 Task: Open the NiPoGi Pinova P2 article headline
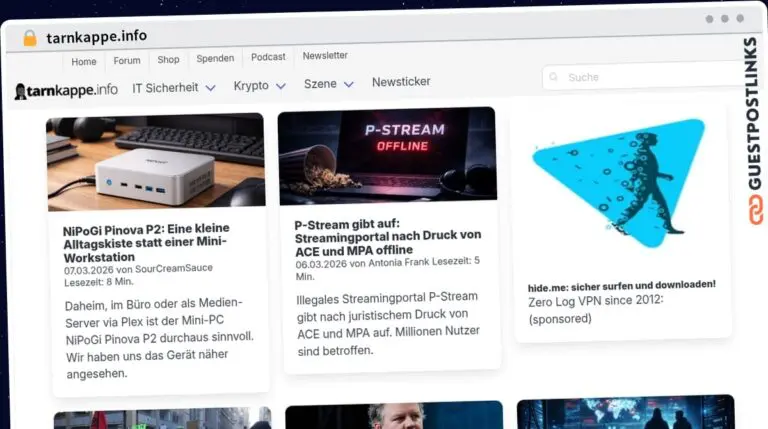(146, 242)
